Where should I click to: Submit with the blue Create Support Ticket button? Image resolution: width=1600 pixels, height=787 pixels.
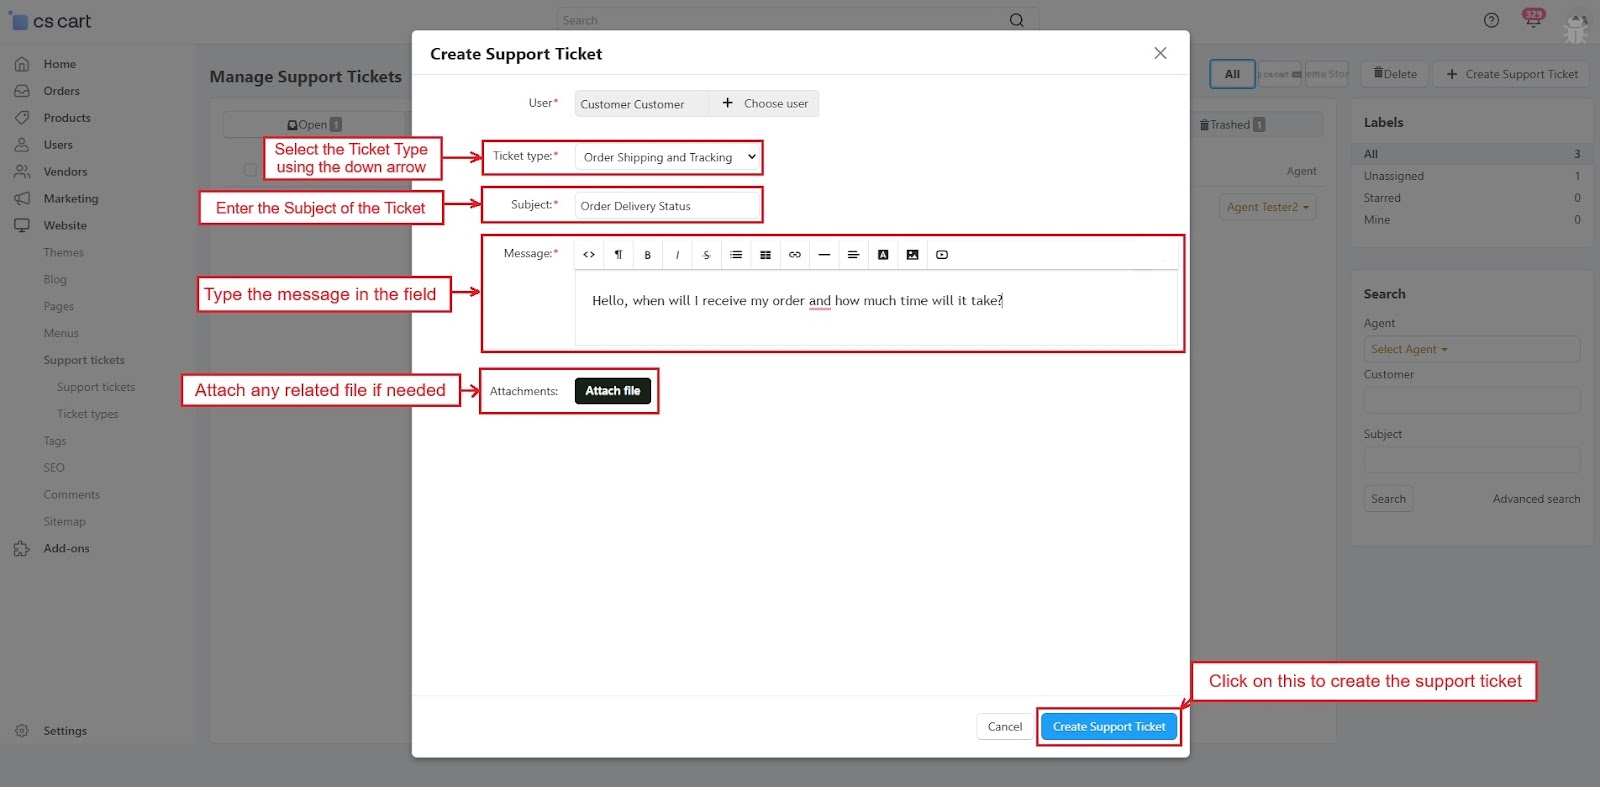1108,727
